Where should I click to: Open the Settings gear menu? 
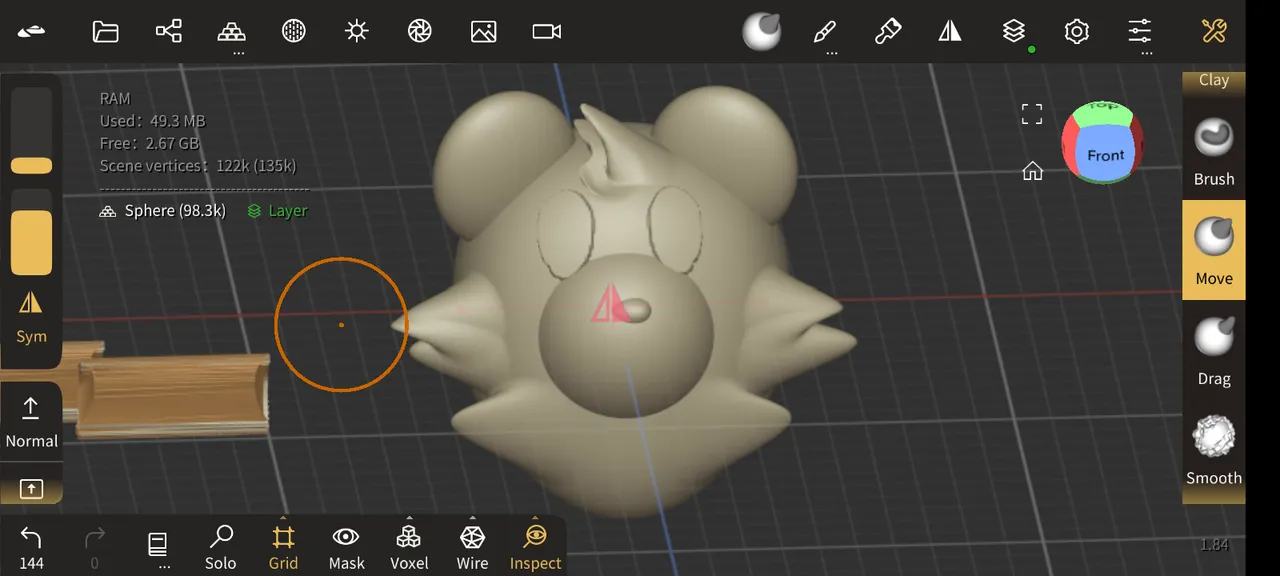[1077, 31]
